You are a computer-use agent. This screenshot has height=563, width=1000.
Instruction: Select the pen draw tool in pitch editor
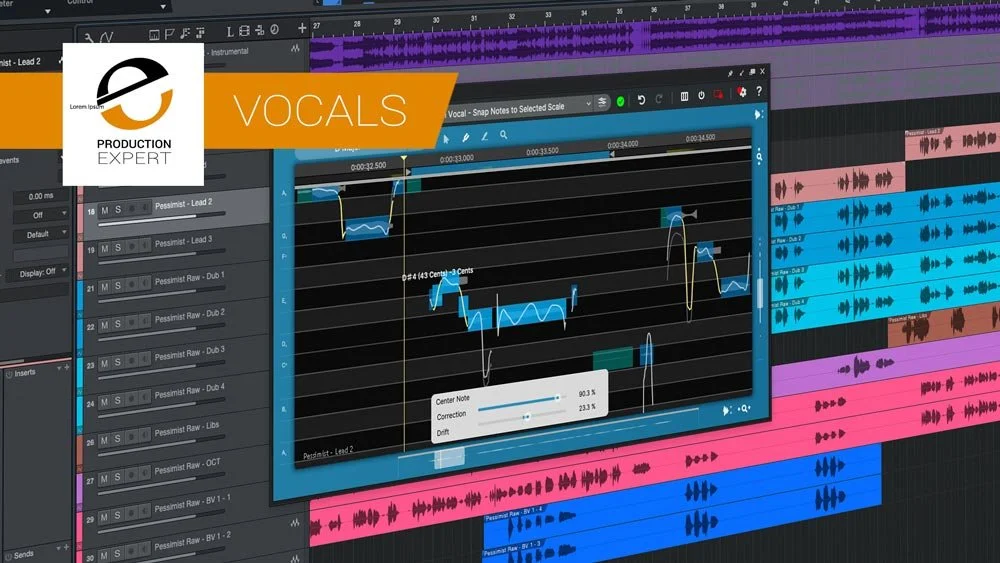coord(466,137)
